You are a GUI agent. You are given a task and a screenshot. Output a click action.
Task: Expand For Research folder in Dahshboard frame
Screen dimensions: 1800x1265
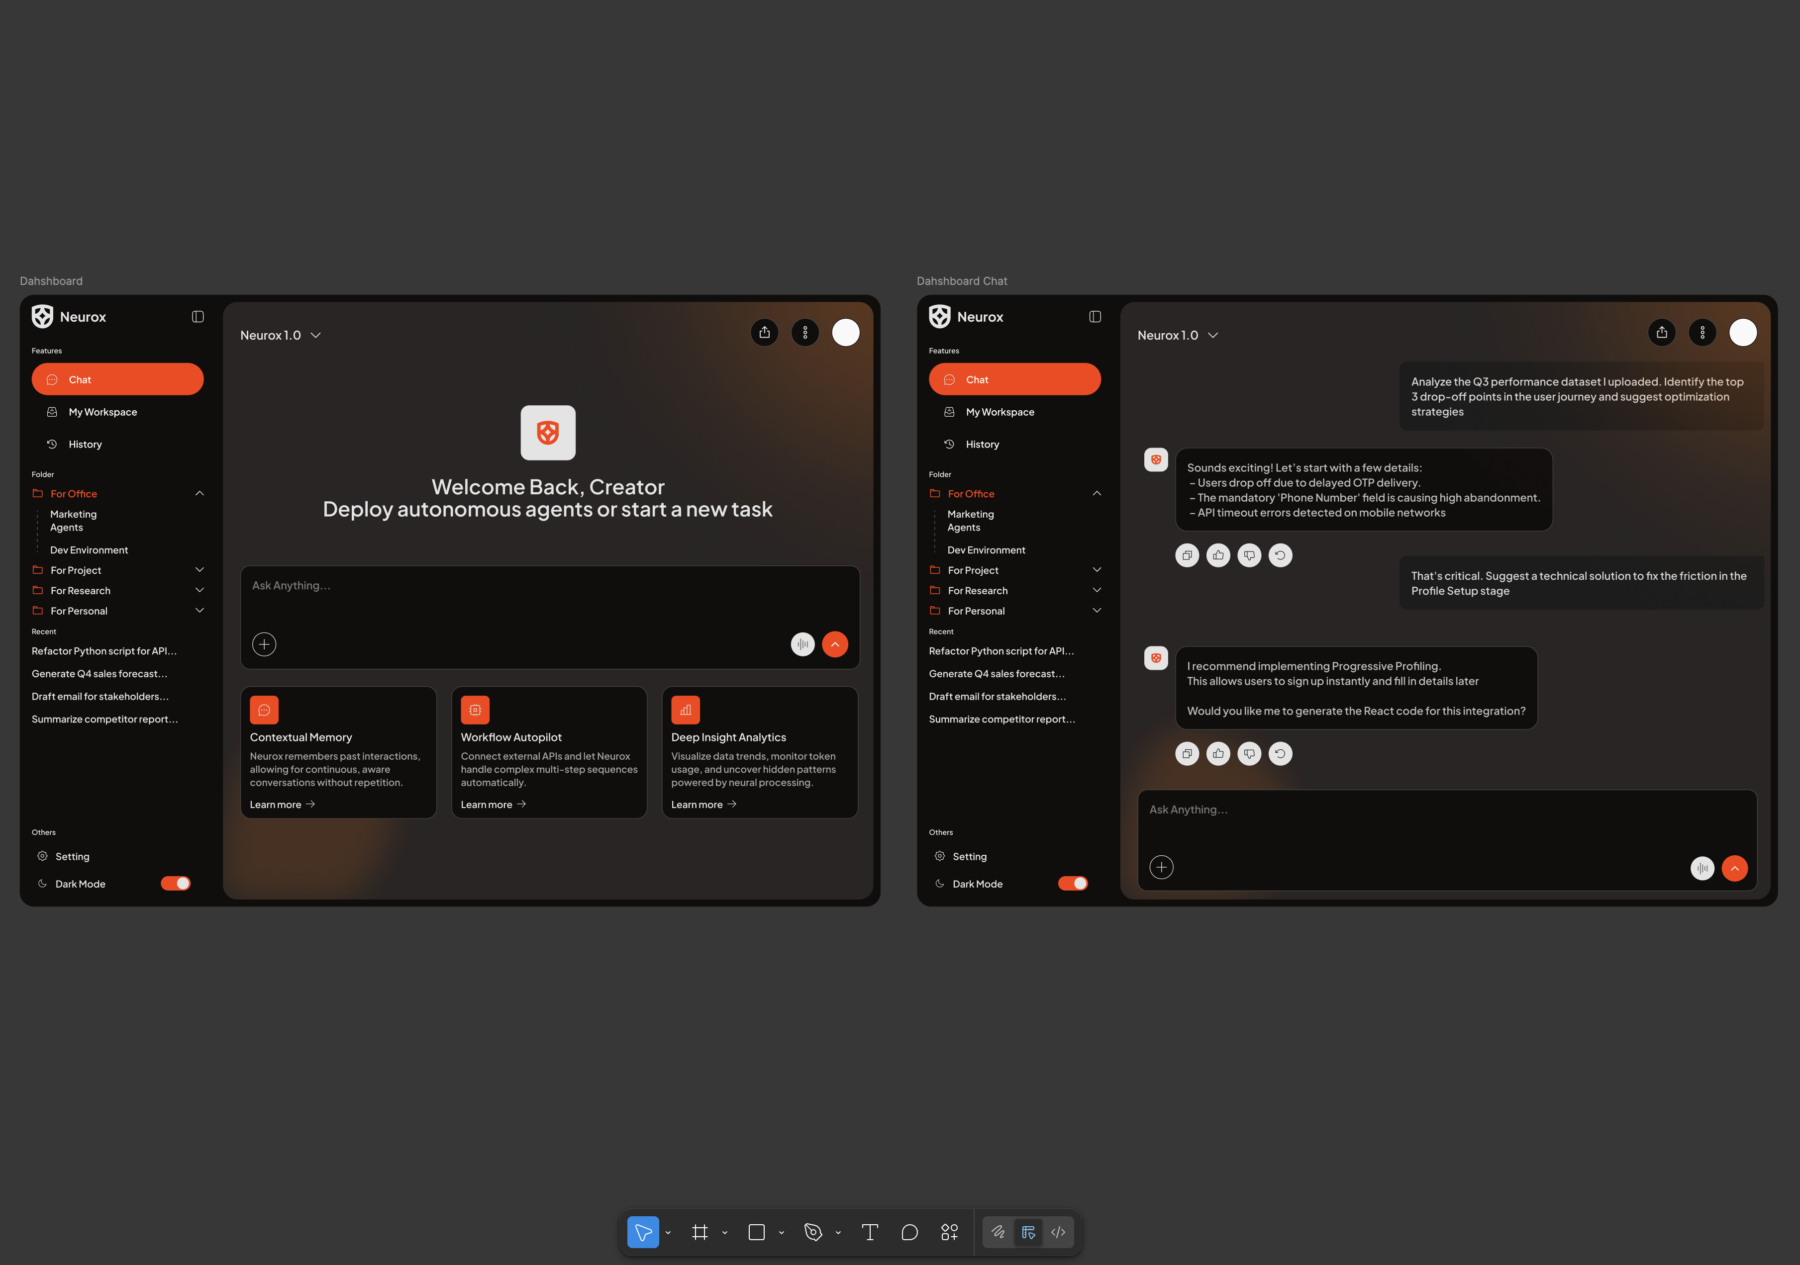click(199, 590)
